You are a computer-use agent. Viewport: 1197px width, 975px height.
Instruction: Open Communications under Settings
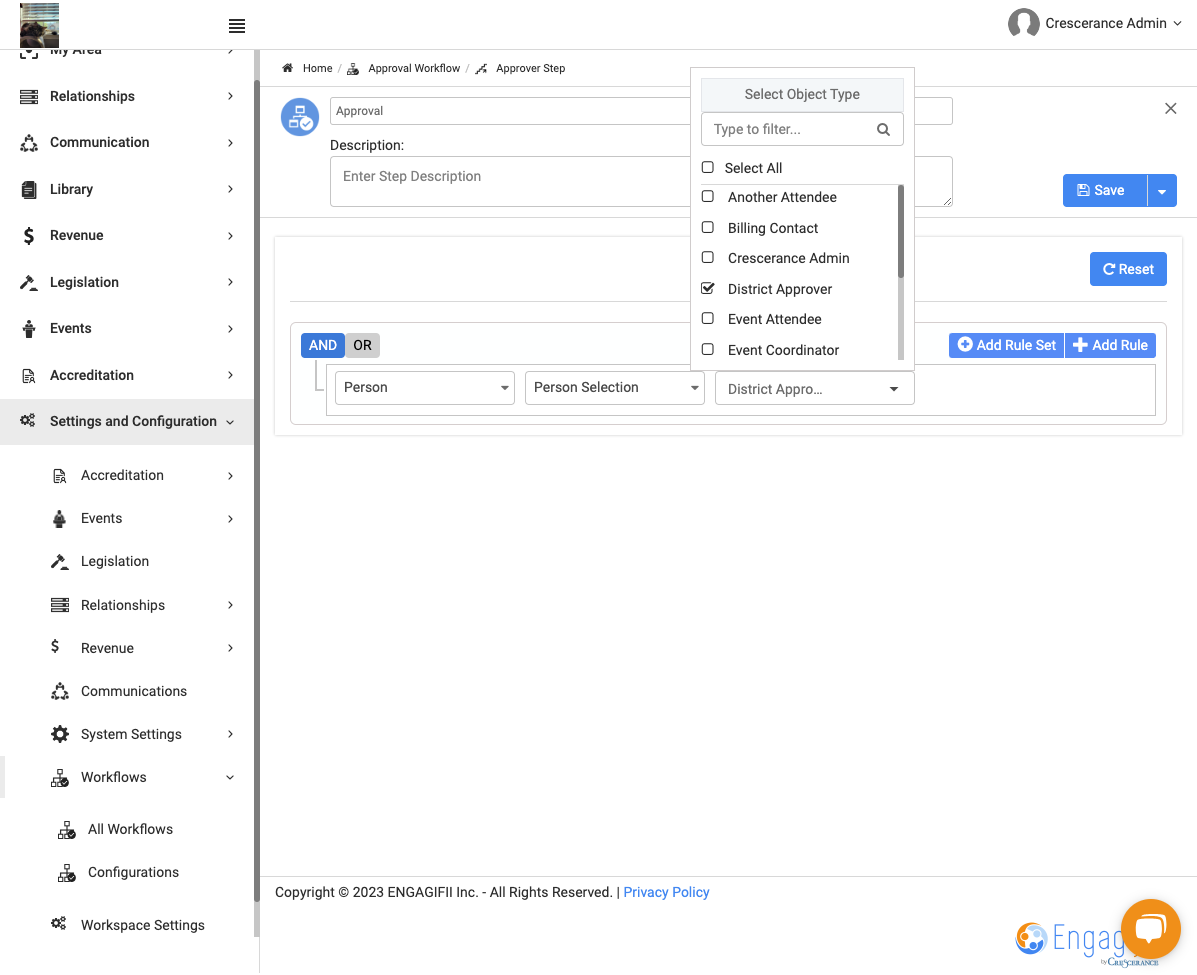pos(134,692)
